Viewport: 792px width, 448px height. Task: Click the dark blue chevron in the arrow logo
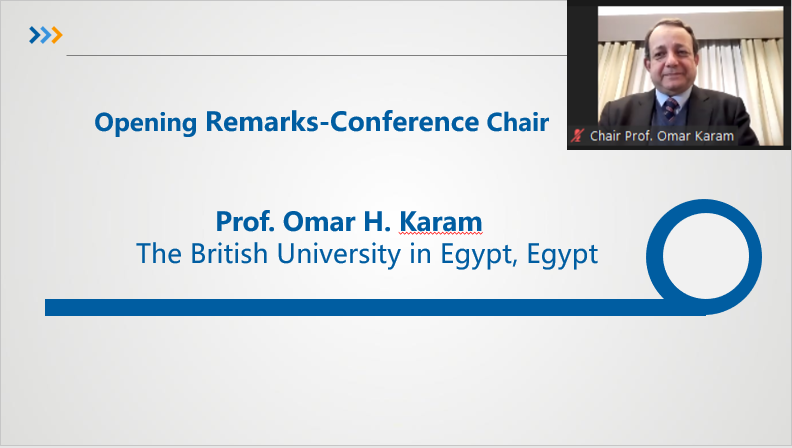pyautogui.click(x=34, y=35)
